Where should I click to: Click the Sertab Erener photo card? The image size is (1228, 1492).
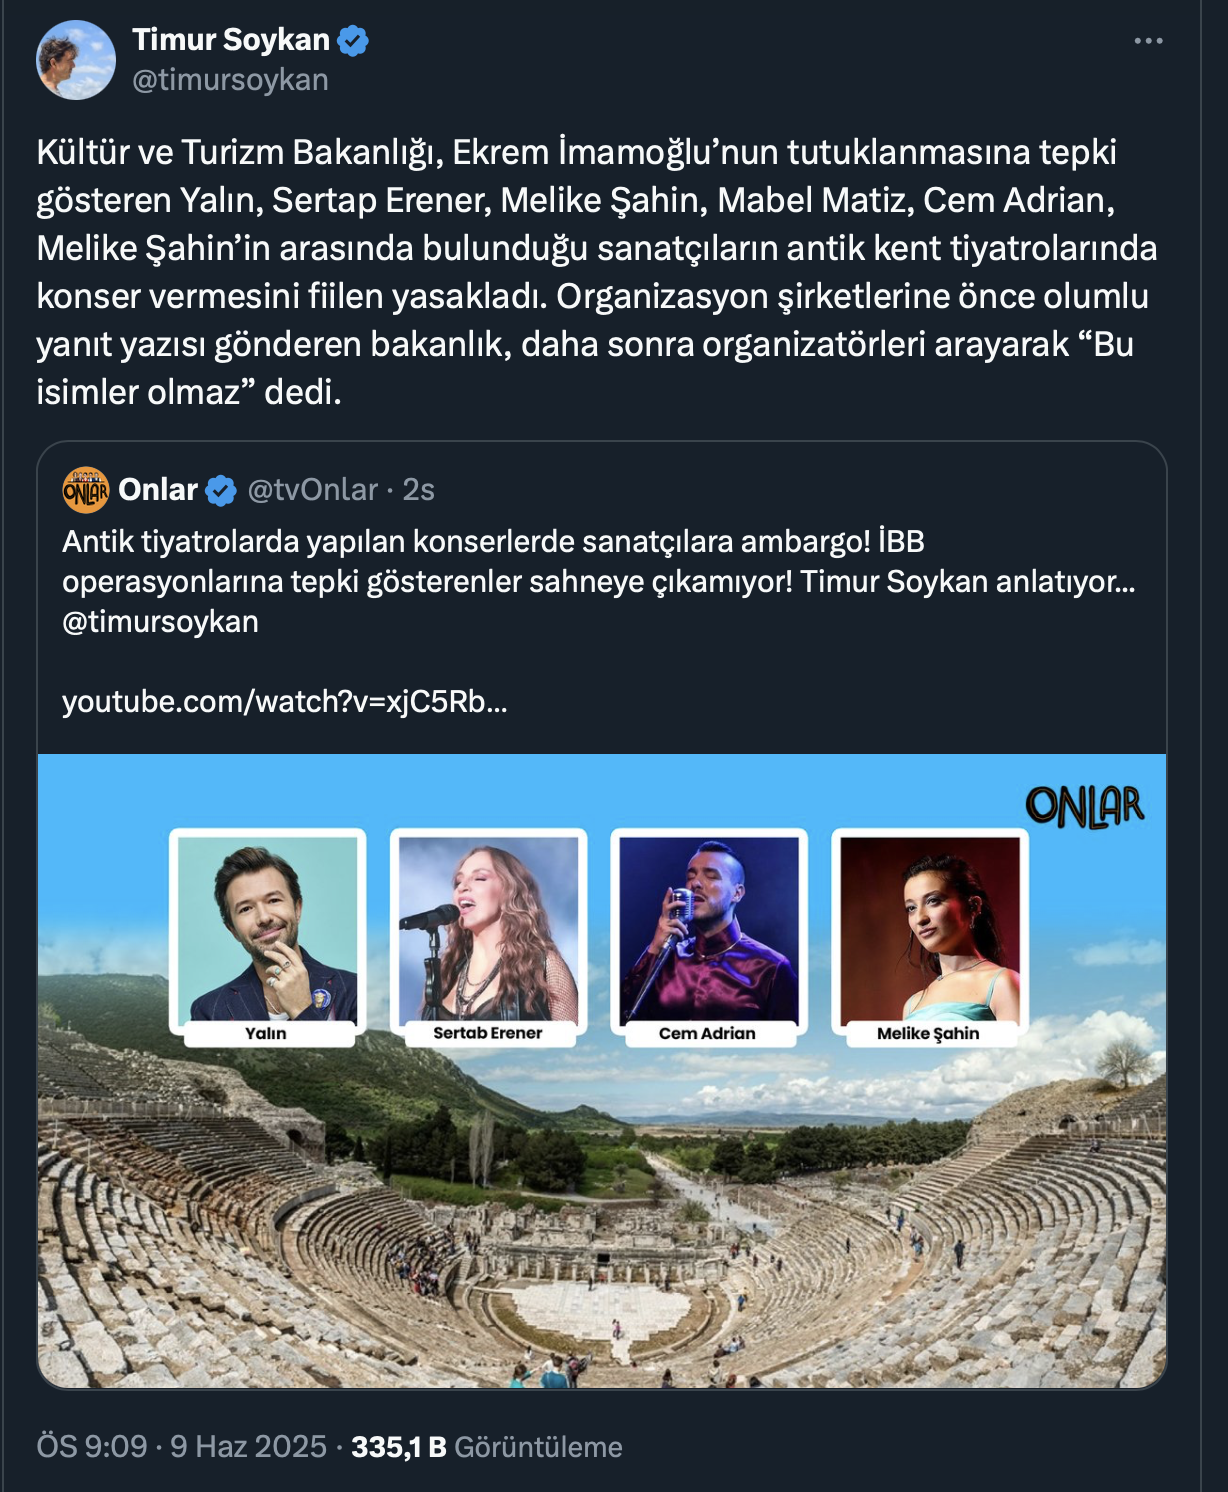488,937
